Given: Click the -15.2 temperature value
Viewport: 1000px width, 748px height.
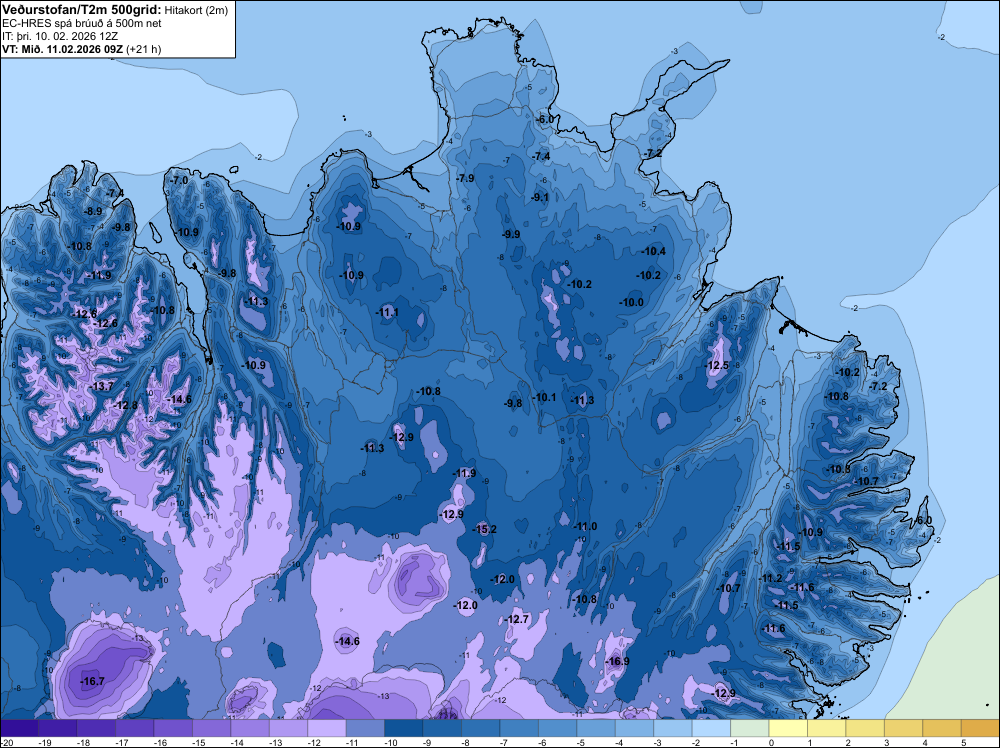Looking at the screenshot, I should click(x=484, y=529).
